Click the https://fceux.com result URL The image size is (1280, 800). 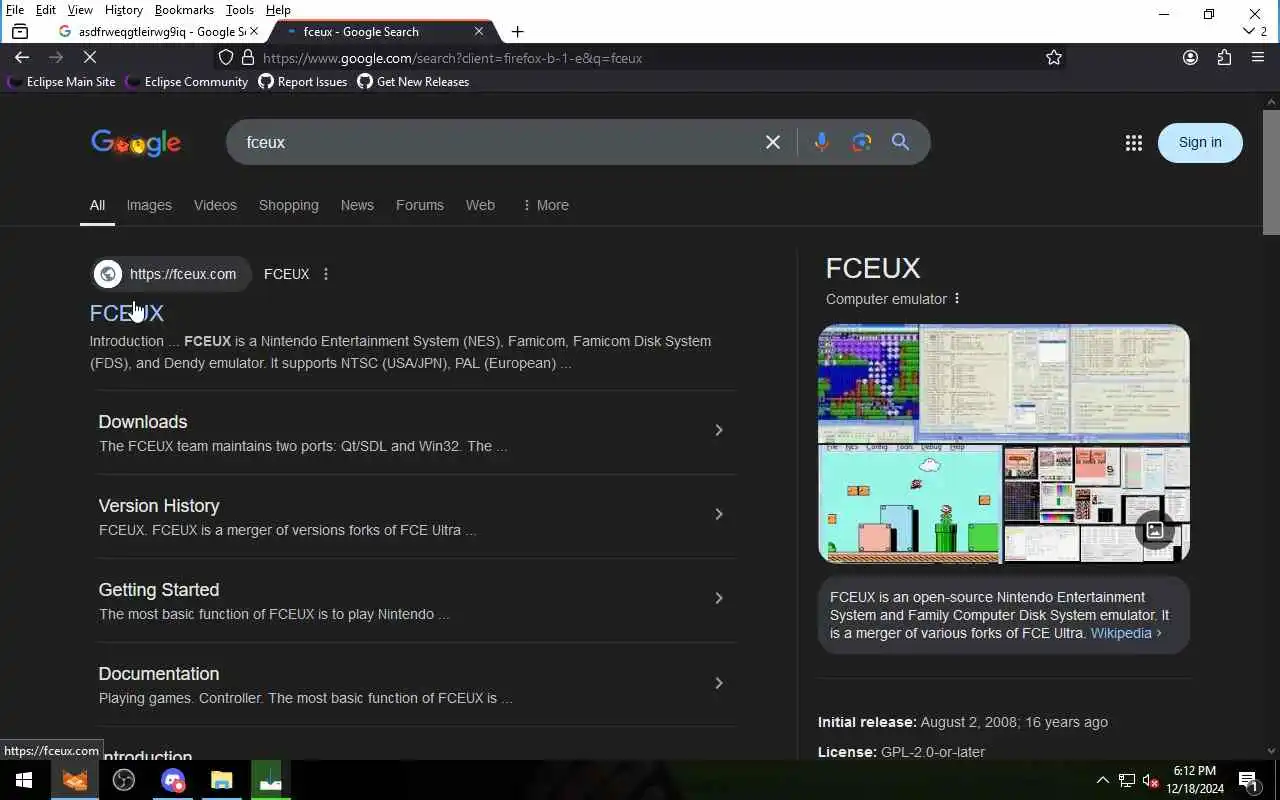[183, 274]
